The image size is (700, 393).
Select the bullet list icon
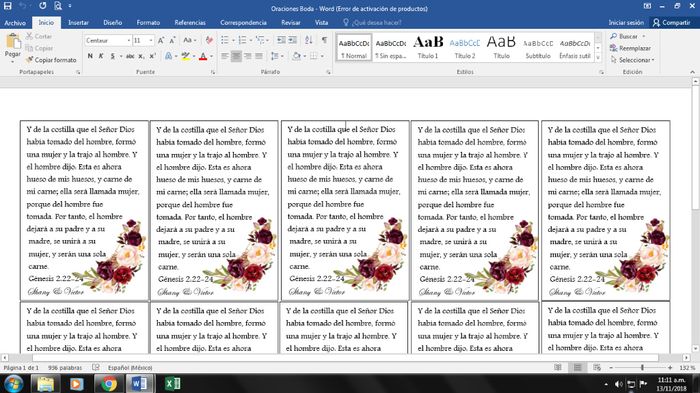pos(225,40)
